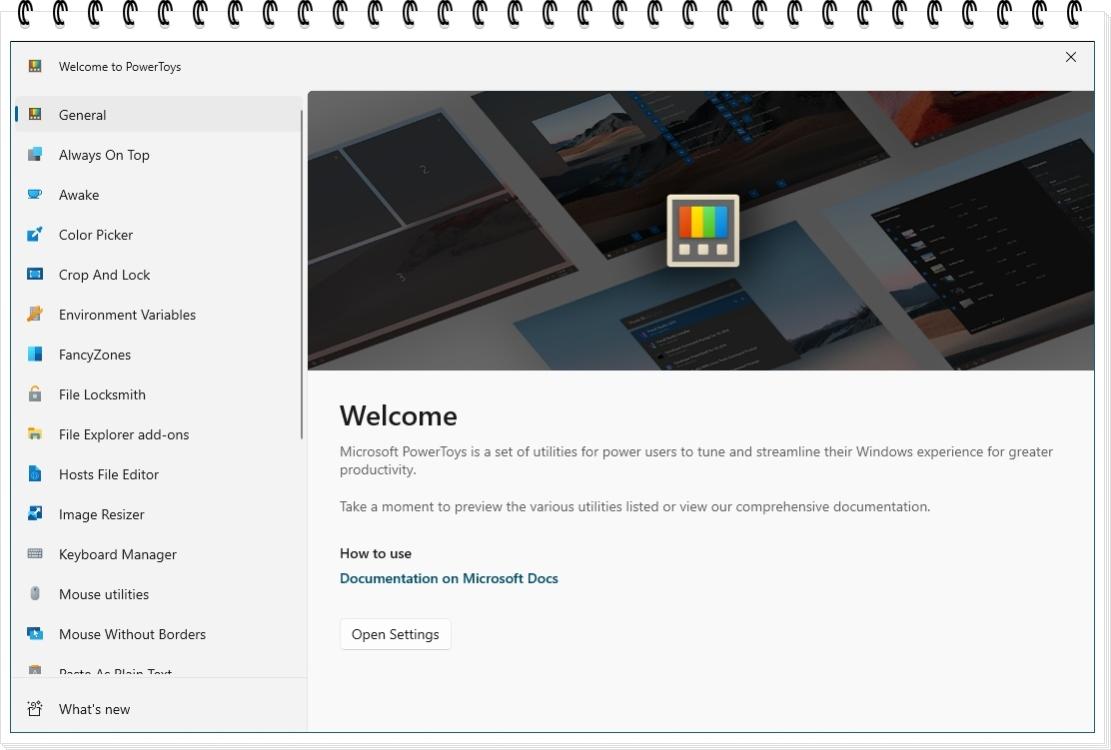Click the sidebar scrollbar track

(x=302, y=300)
